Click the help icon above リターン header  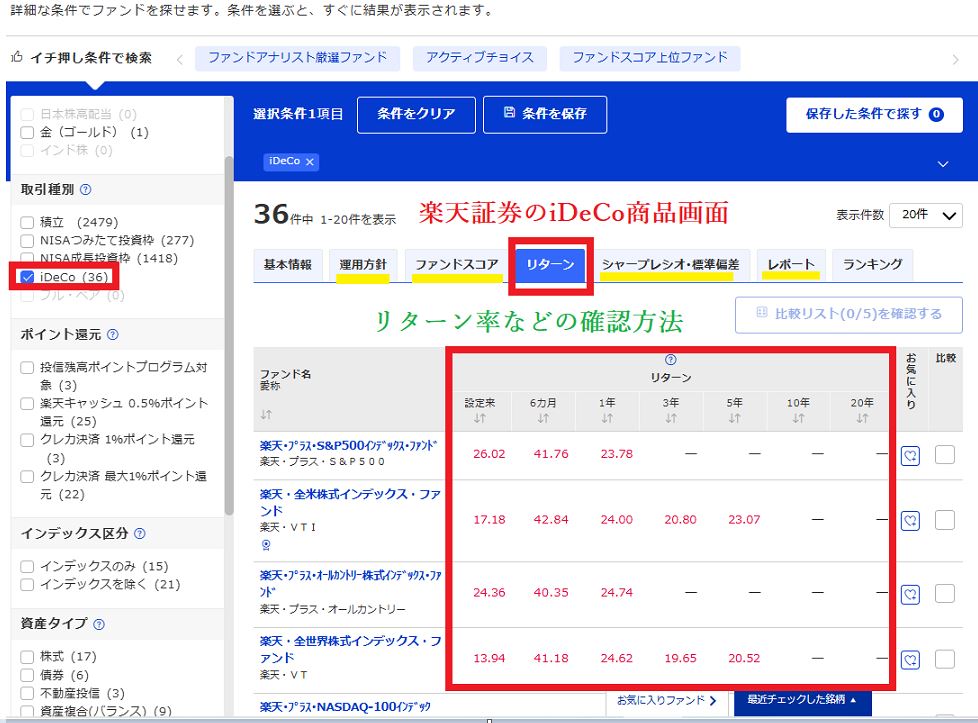[670, 360]
